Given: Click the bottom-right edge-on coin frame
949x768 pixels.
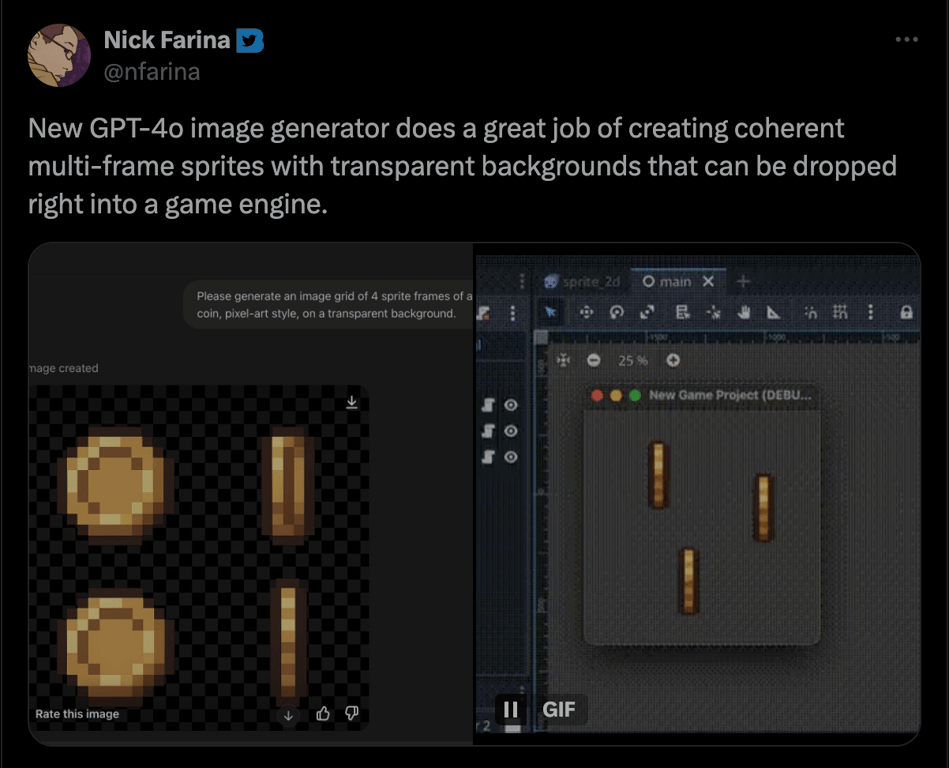Looking at the screenshot, I should pos(289,642).
